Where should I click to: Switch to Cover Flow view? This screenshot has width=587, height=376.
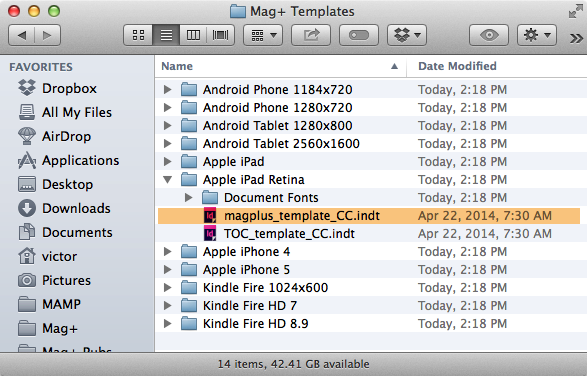[220, 36]
